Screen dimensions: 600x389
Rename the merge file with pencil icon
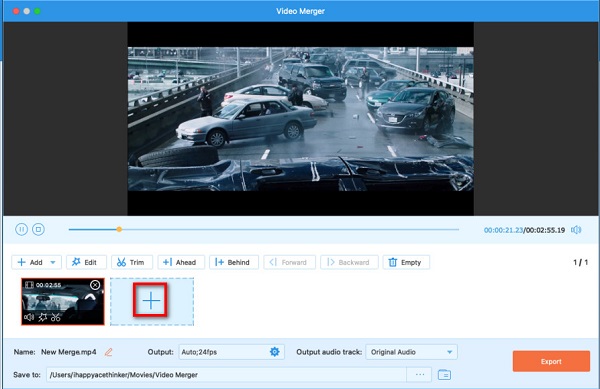coord(109,352)
